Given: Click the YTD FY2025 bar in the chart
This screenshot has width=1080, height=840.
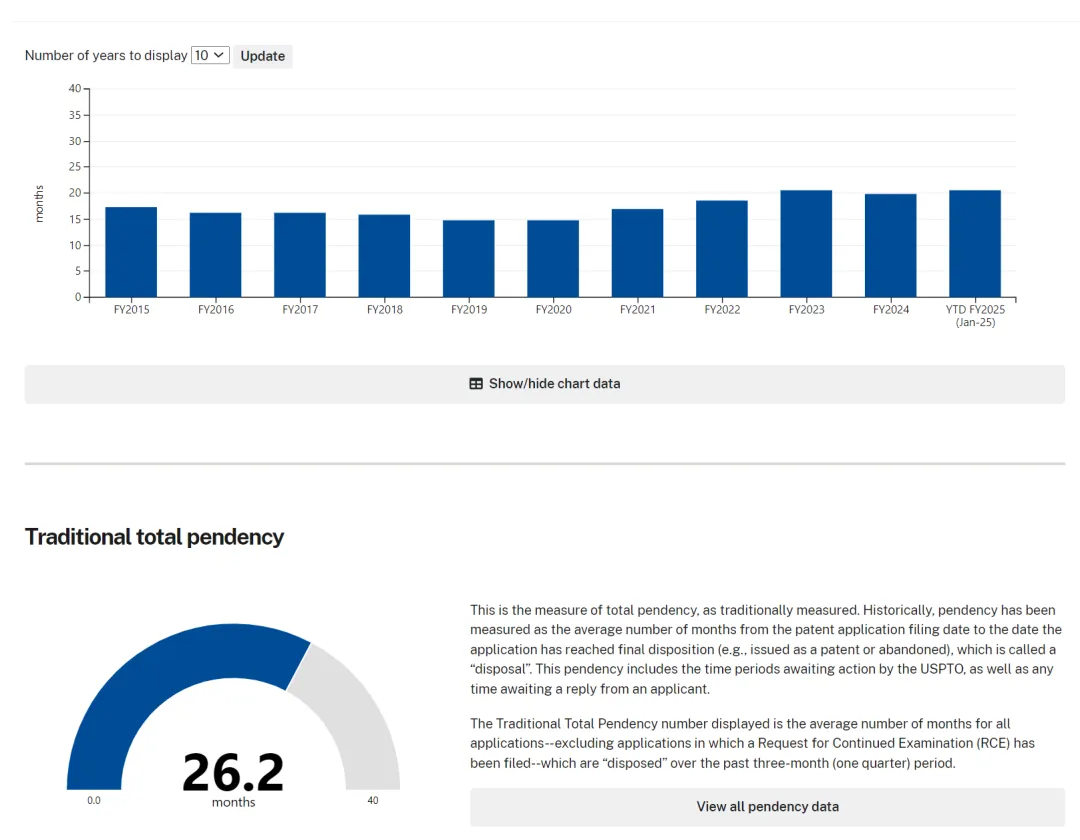Looking at the screenshot, I should click(975, 244).
